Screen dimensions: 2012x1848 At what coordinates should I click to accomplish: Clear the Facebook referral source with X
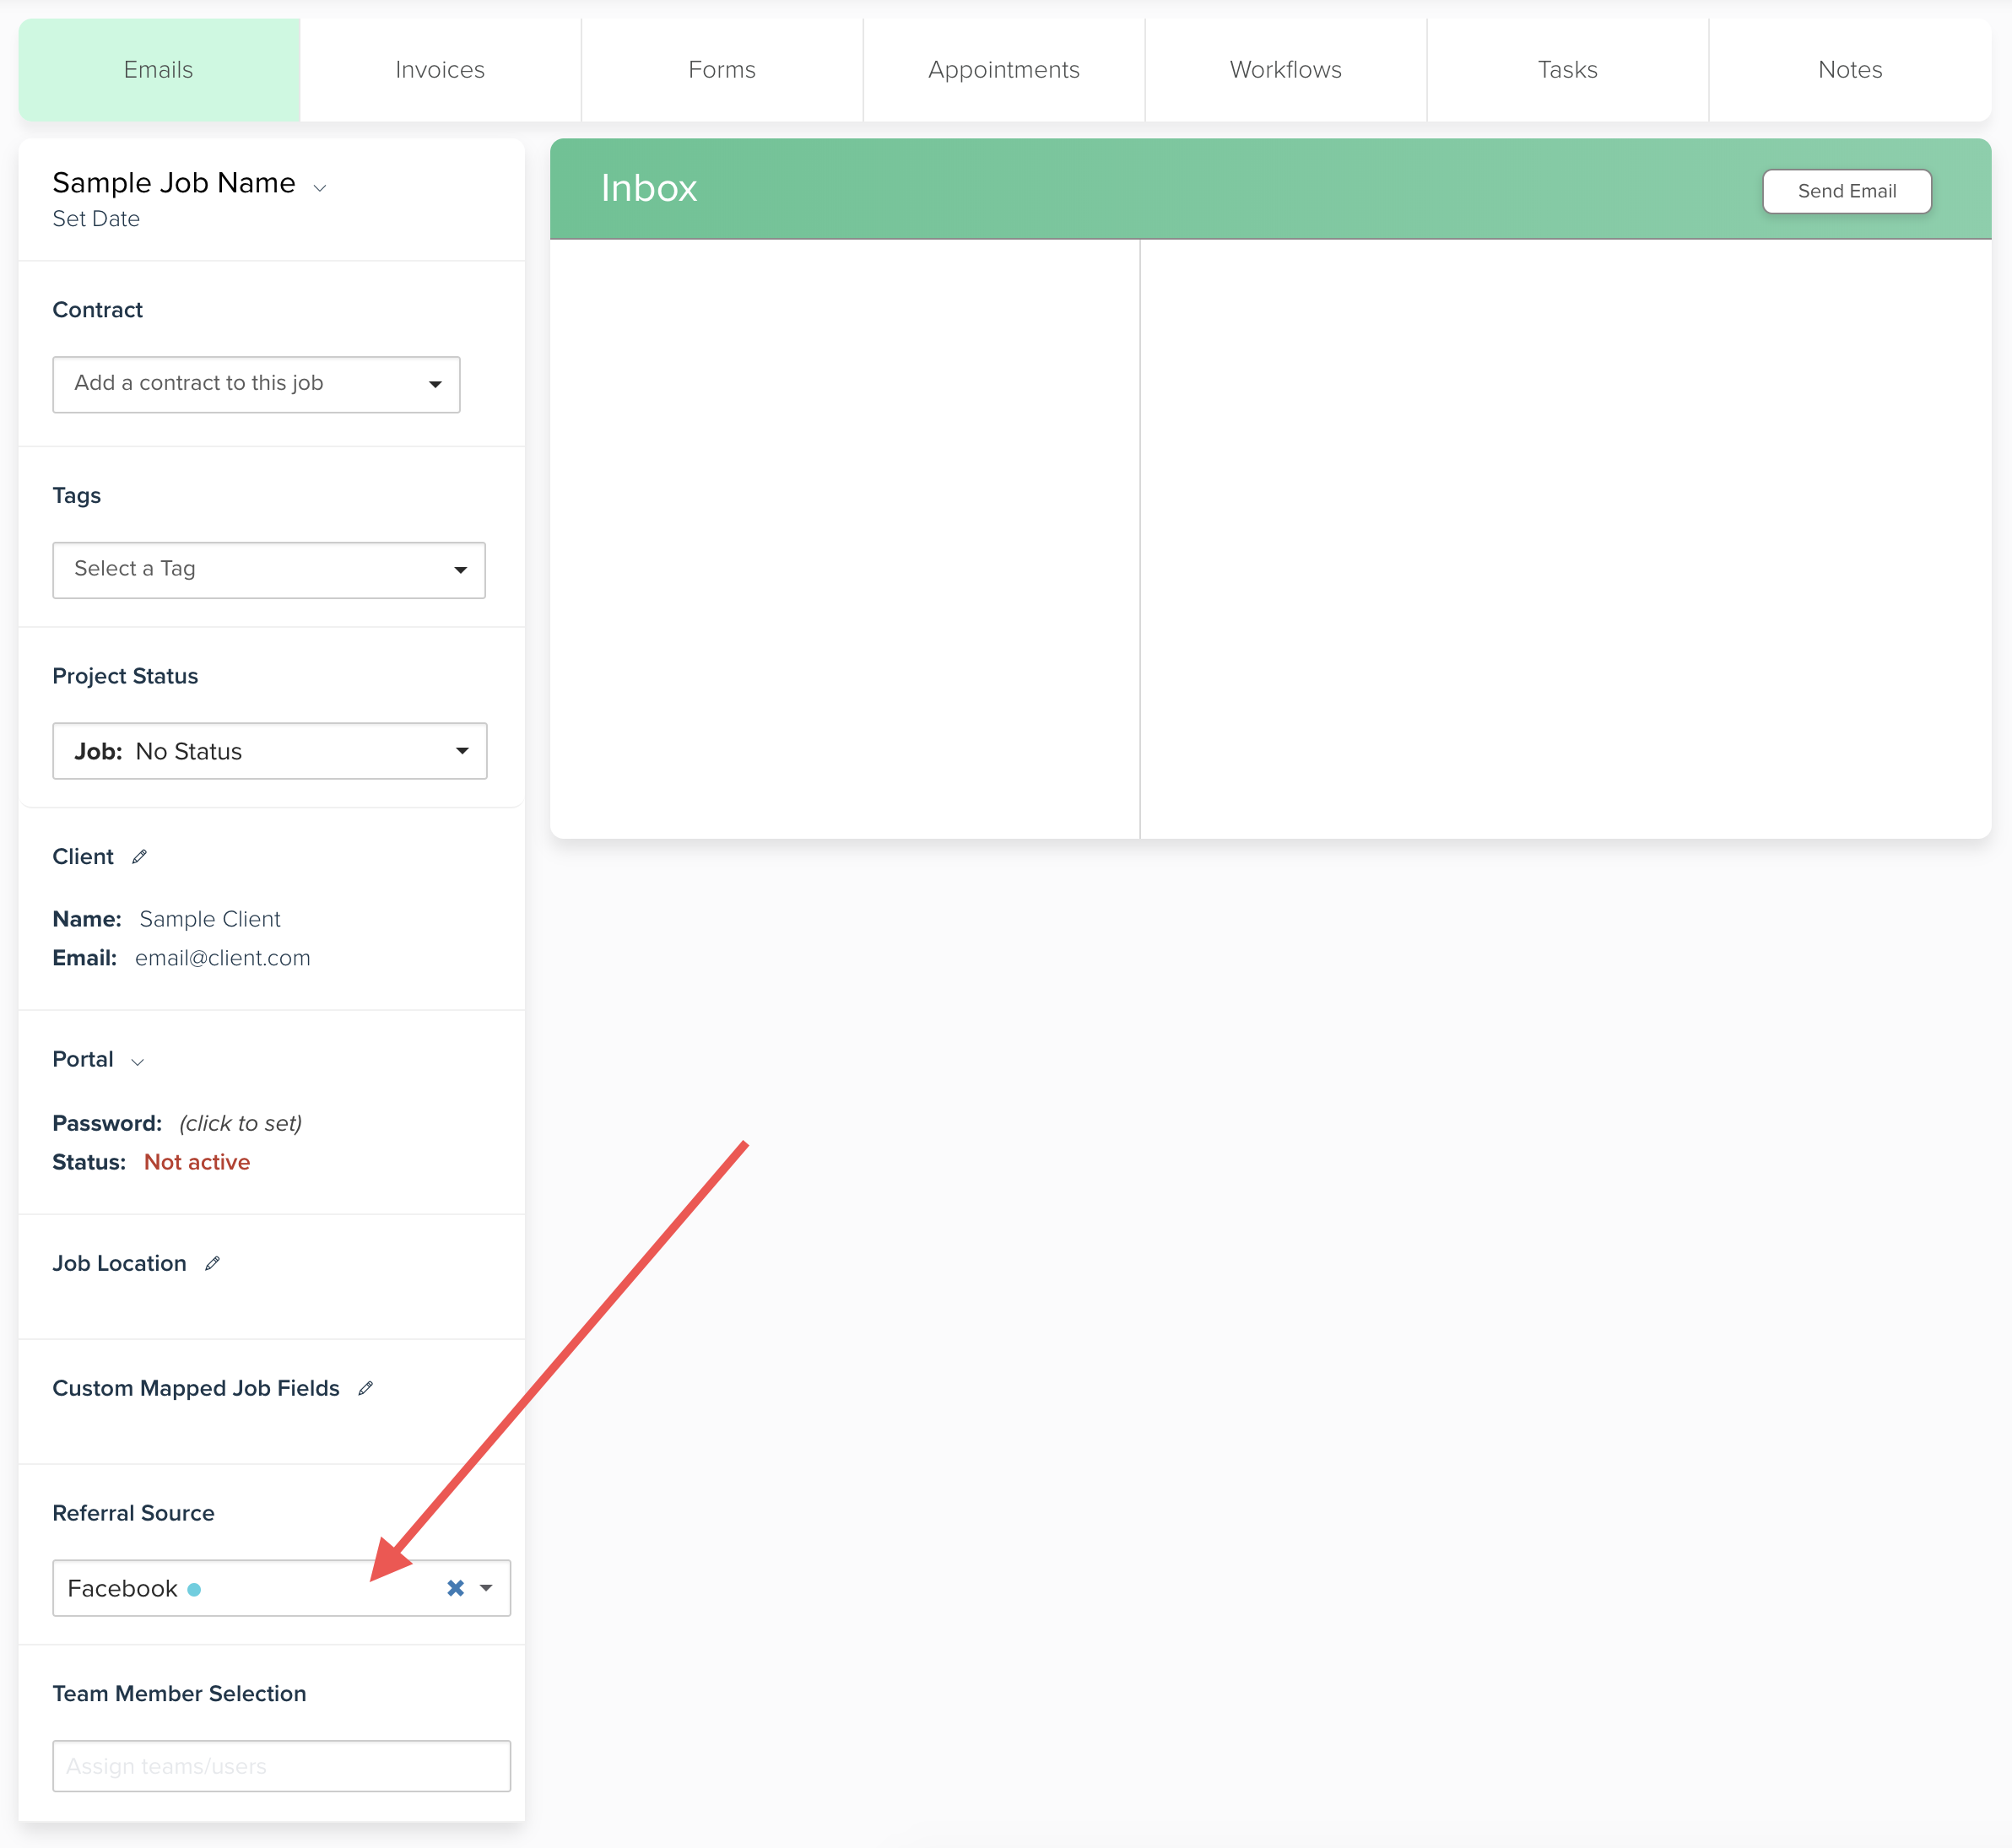(x=455, y=1588)
